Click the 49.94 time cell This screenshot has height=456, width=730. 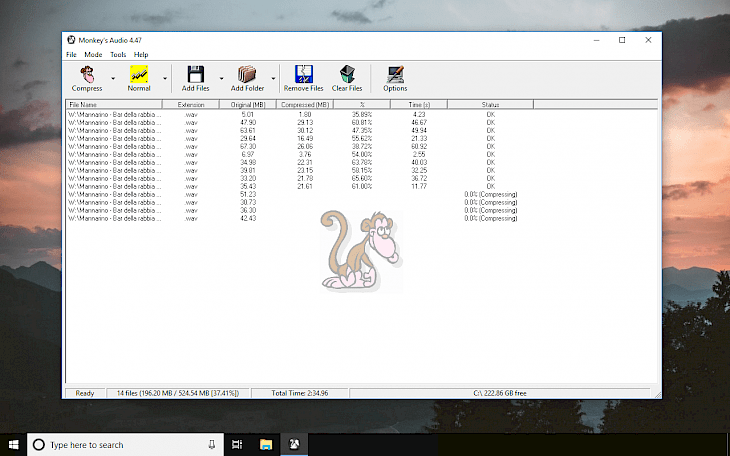point(419,130)
